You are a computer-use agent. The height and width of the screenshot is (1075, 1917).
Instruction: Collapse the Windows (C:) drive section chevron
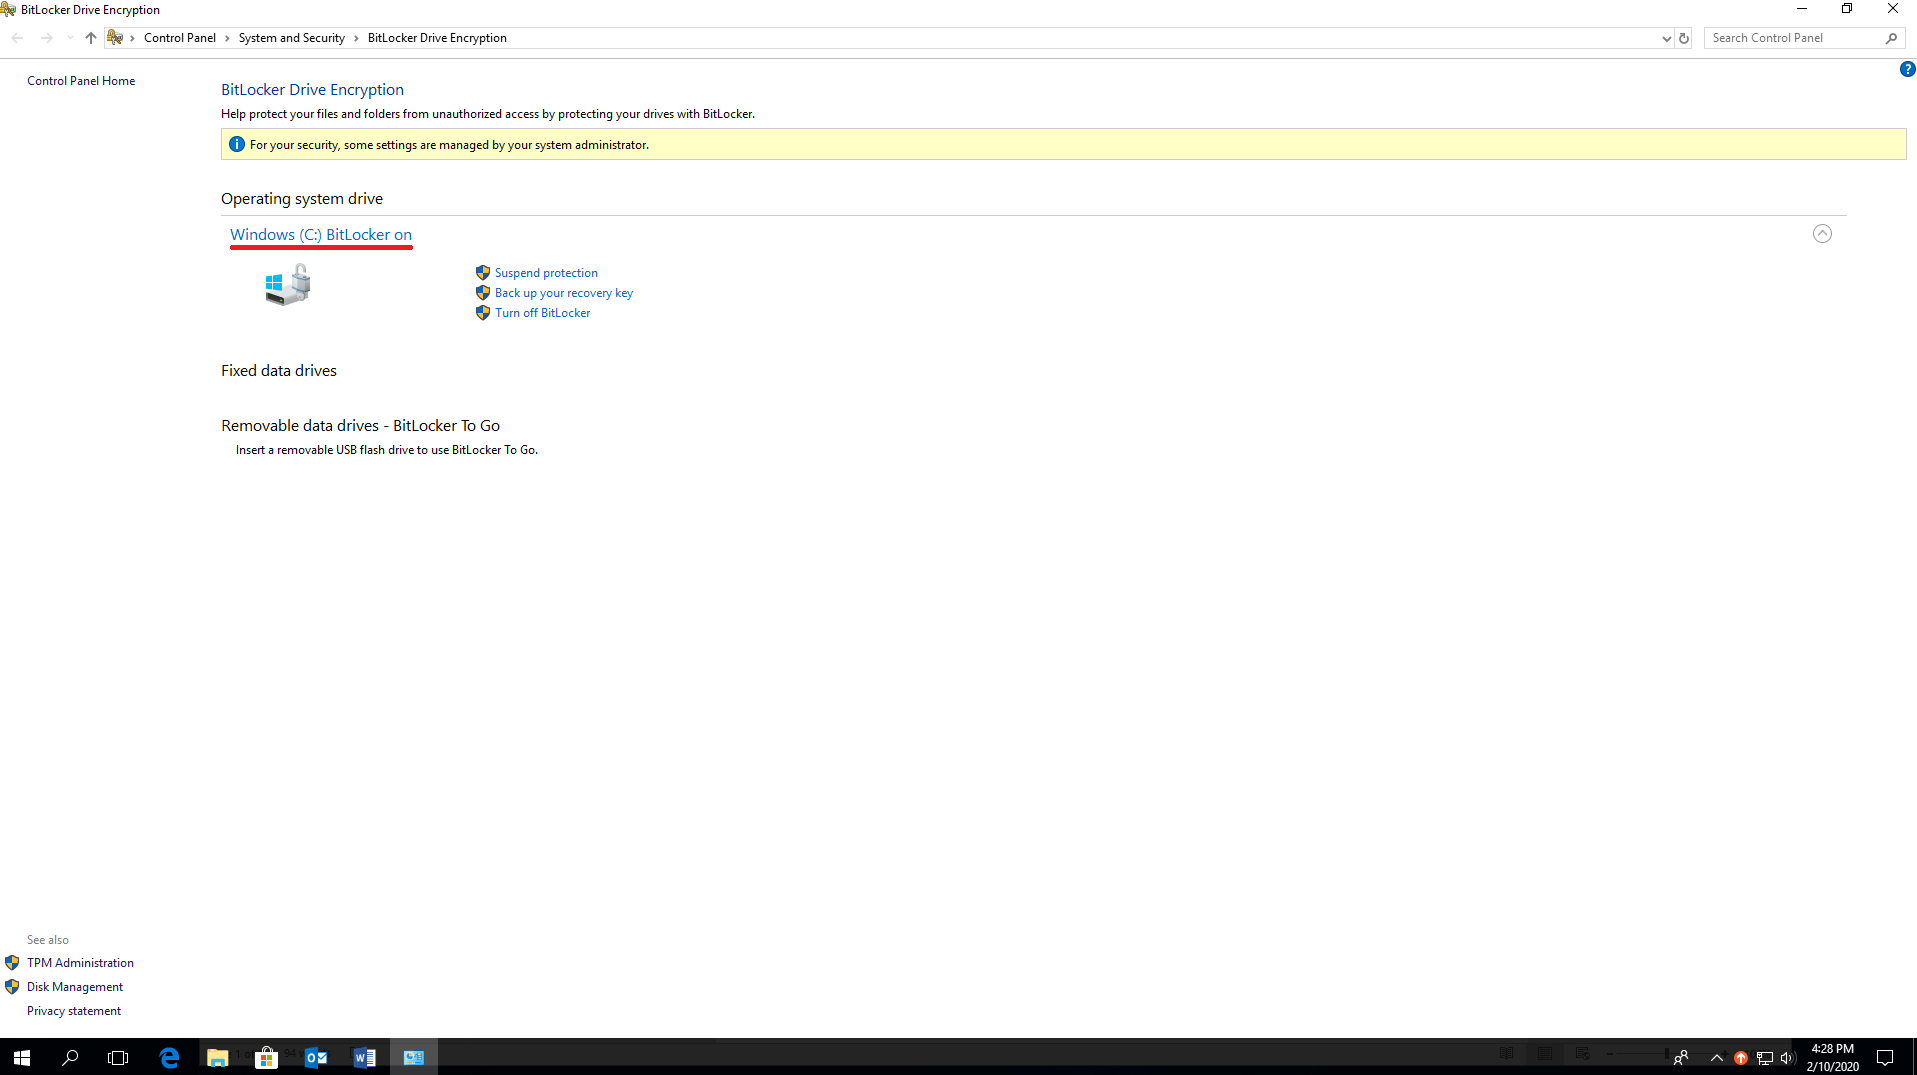pyautogui.click(x=1822, y=233)
